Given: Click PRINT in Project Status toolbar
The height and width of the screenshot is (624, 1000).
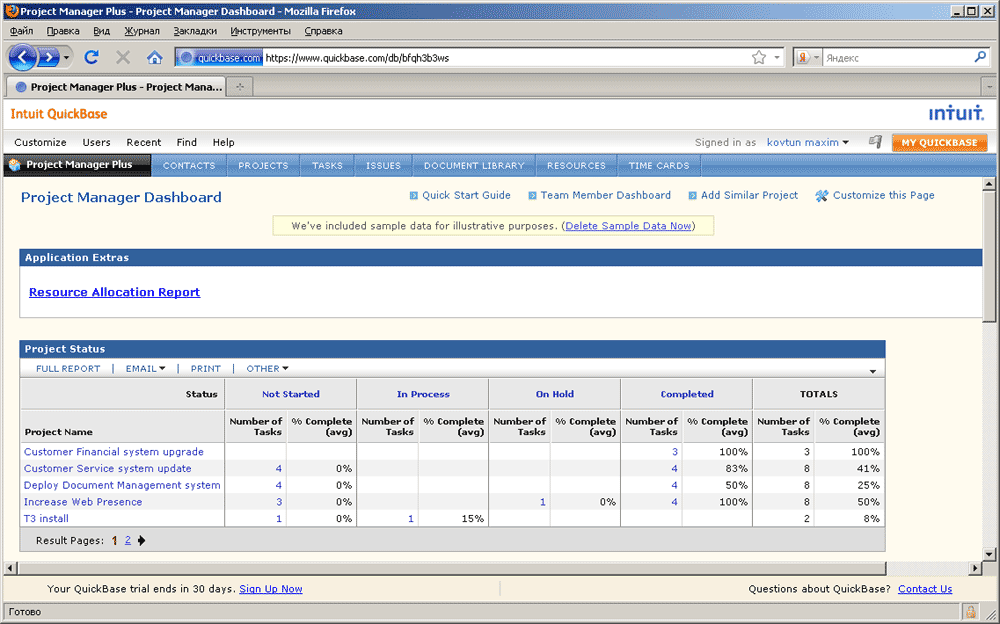Looking at the screenshot, I should coord(205,369).
